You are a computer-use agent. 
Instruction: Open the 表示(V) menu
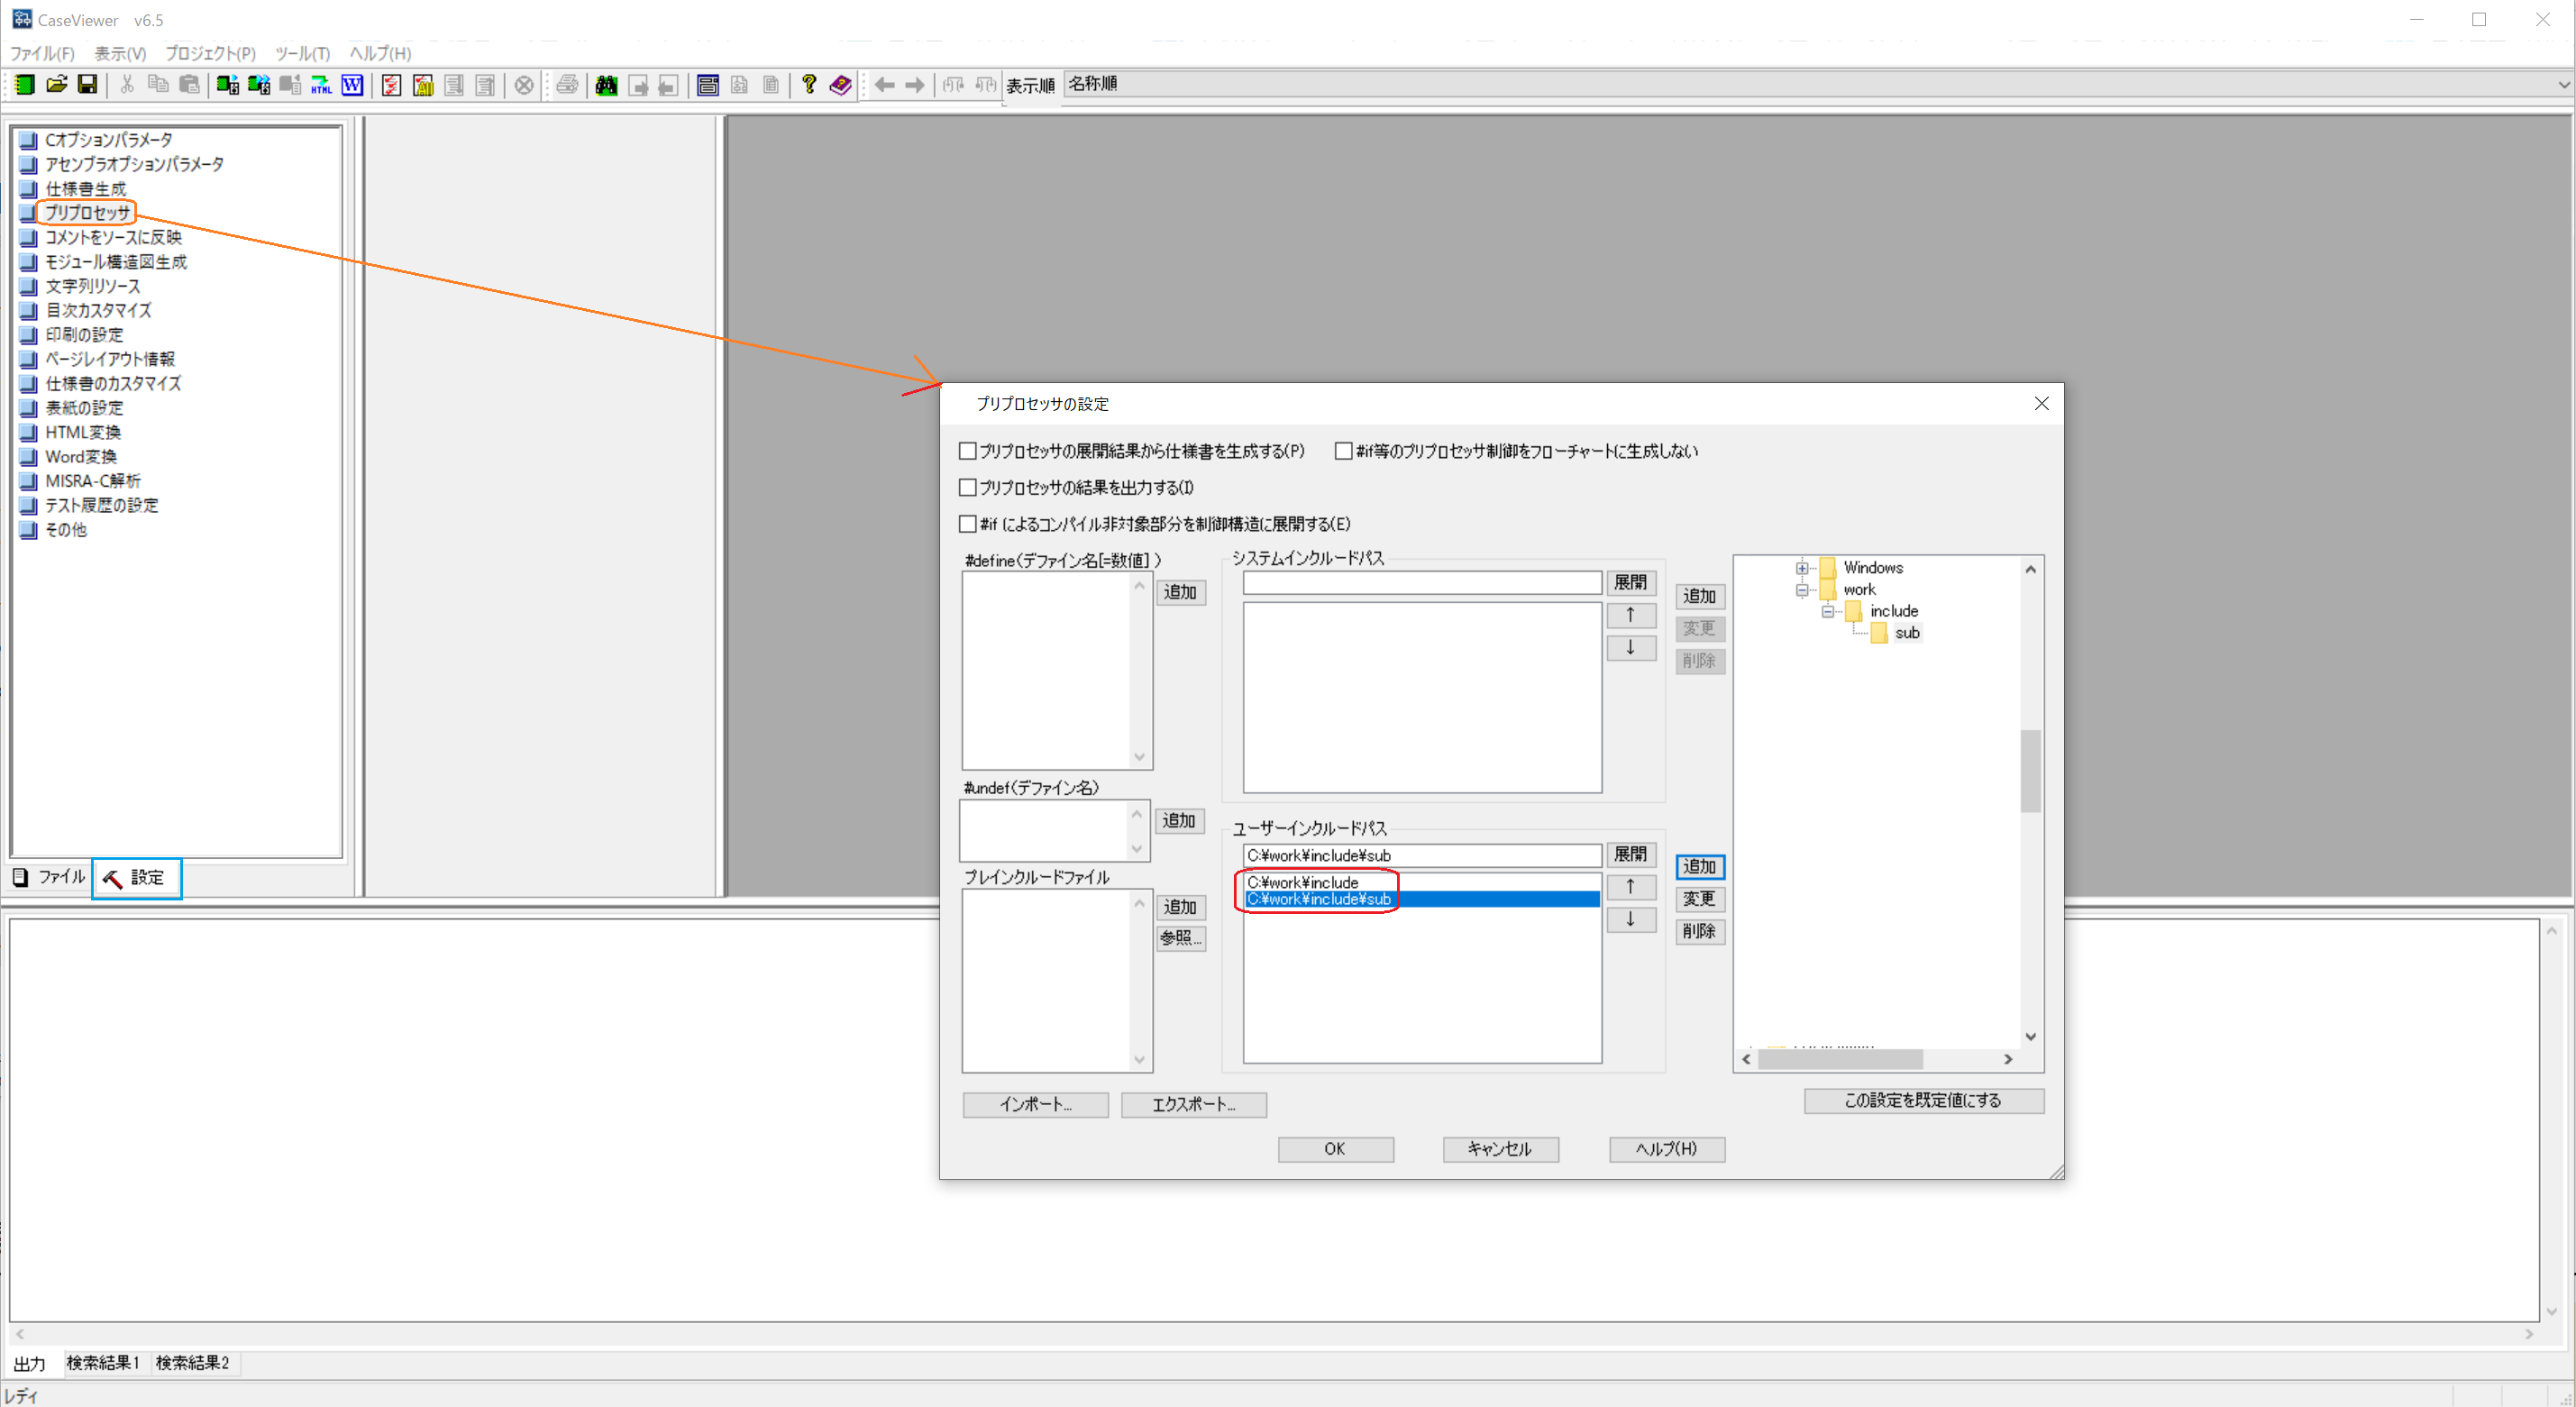click(x=120, y=53)
